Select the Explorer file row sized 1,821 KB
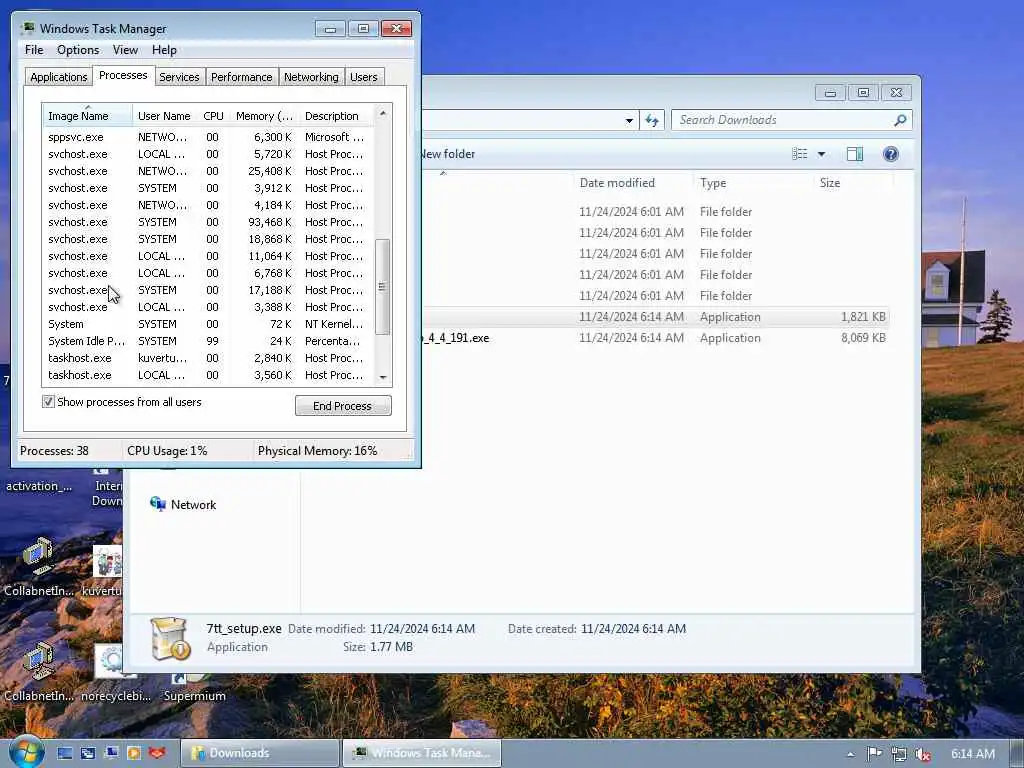 (x=655, y=317)
